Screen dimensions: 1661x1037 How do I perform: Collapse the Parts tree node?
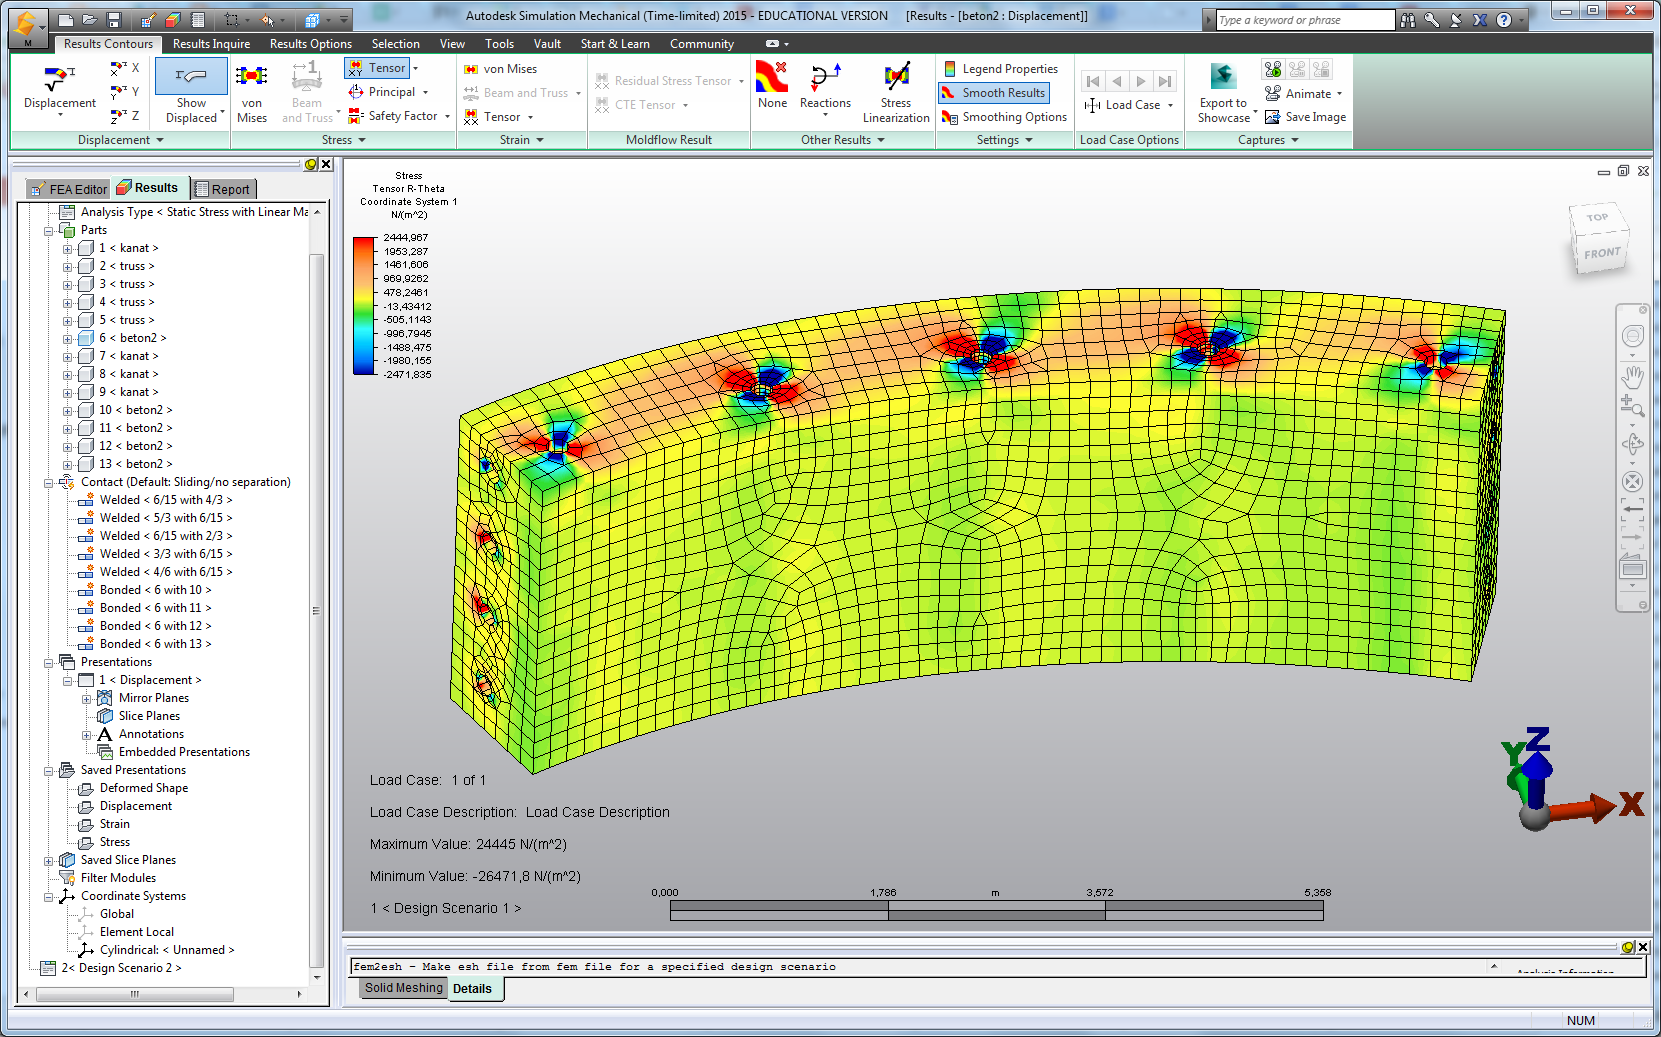(48, 231)
